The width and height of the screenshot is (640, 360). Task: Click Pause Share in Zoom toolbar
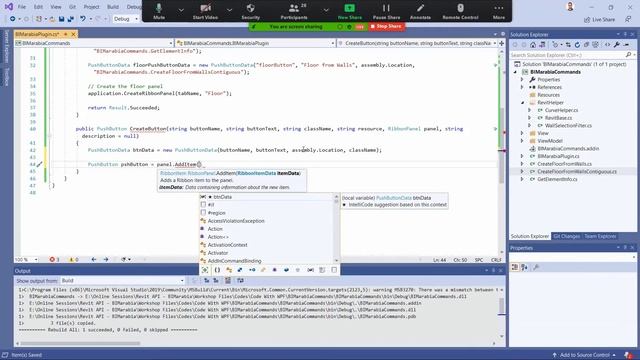tap(386, 11)
